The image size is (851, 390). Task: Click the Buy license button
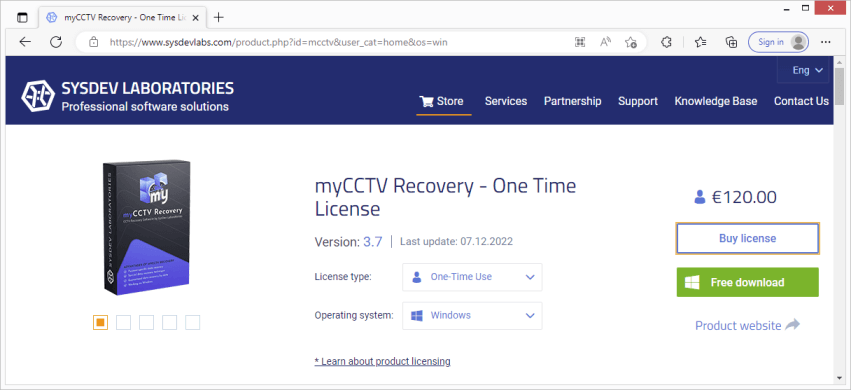(747, 238)
